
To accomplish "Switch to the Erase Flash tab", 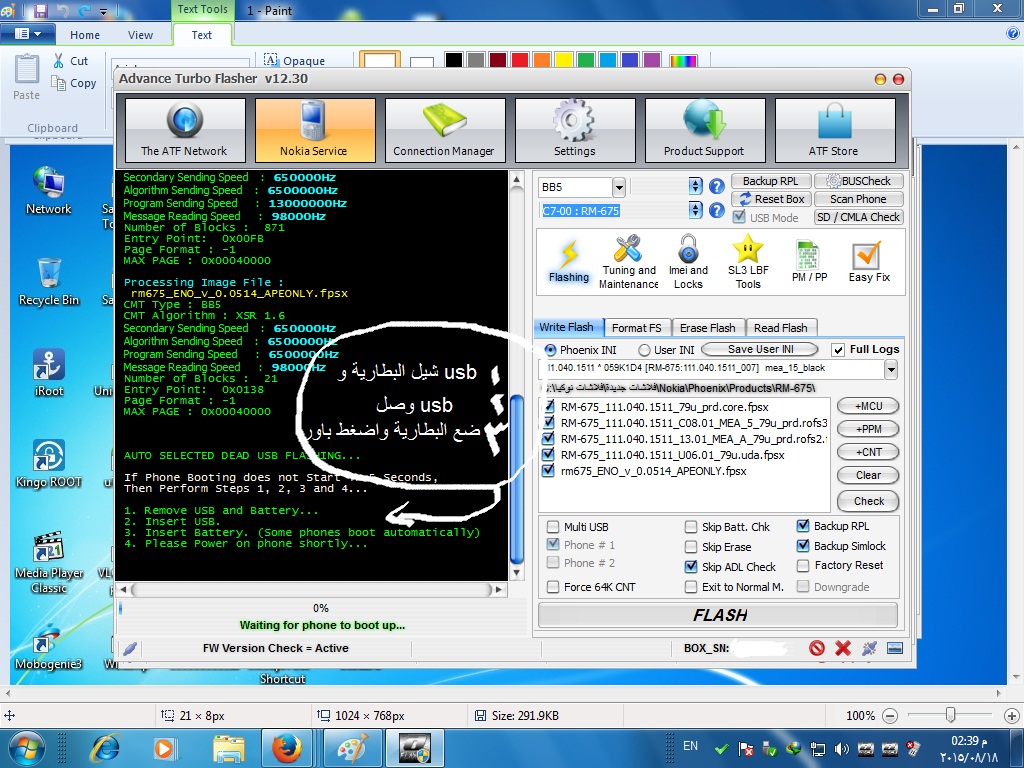I will coord(707,328).
